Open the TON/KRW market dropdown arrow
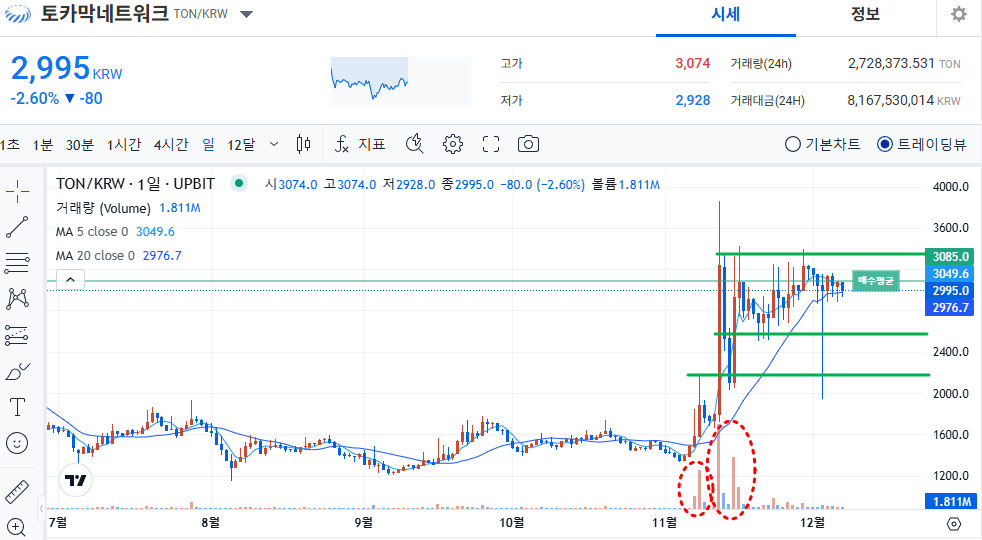 (247, 14)
